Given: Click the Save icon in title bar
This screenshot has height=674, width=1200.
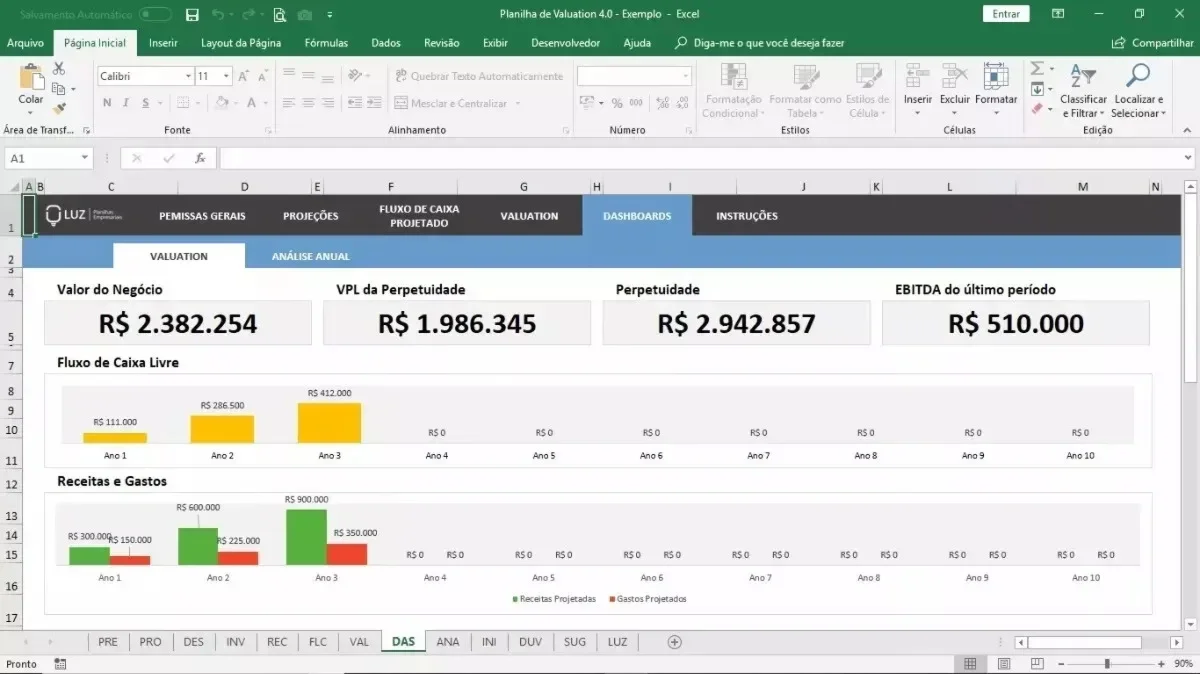Looking at the screenshot, I should tap(192, 14).
